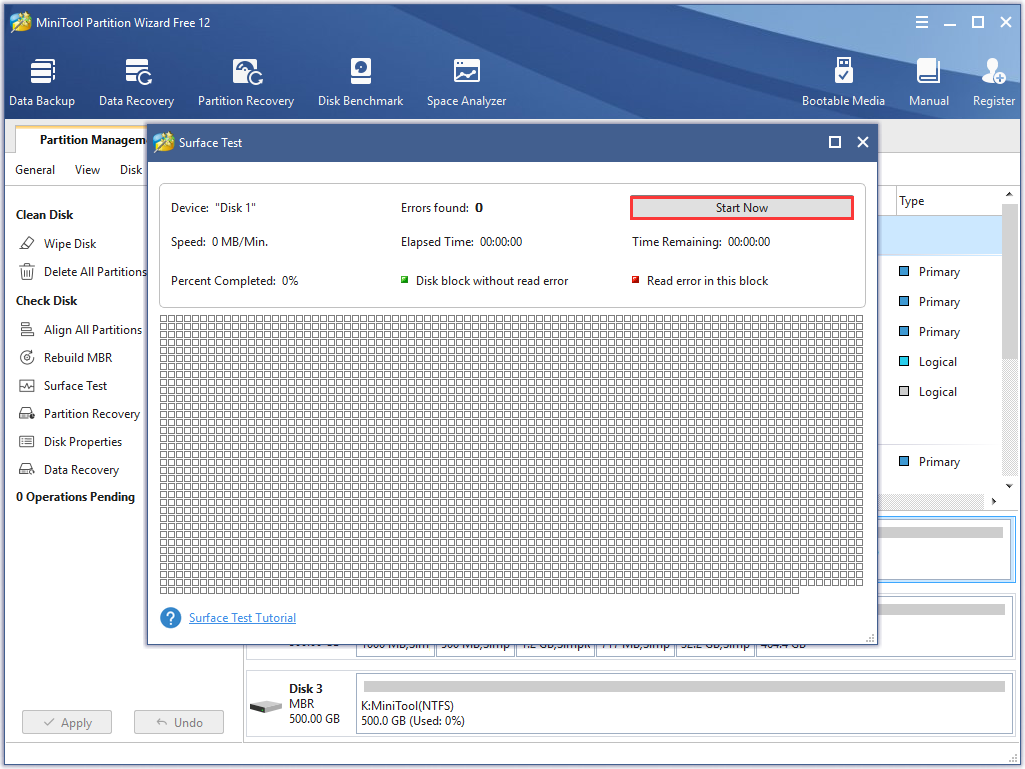
Task: Open the View menu
Action: tap(88, 170)
